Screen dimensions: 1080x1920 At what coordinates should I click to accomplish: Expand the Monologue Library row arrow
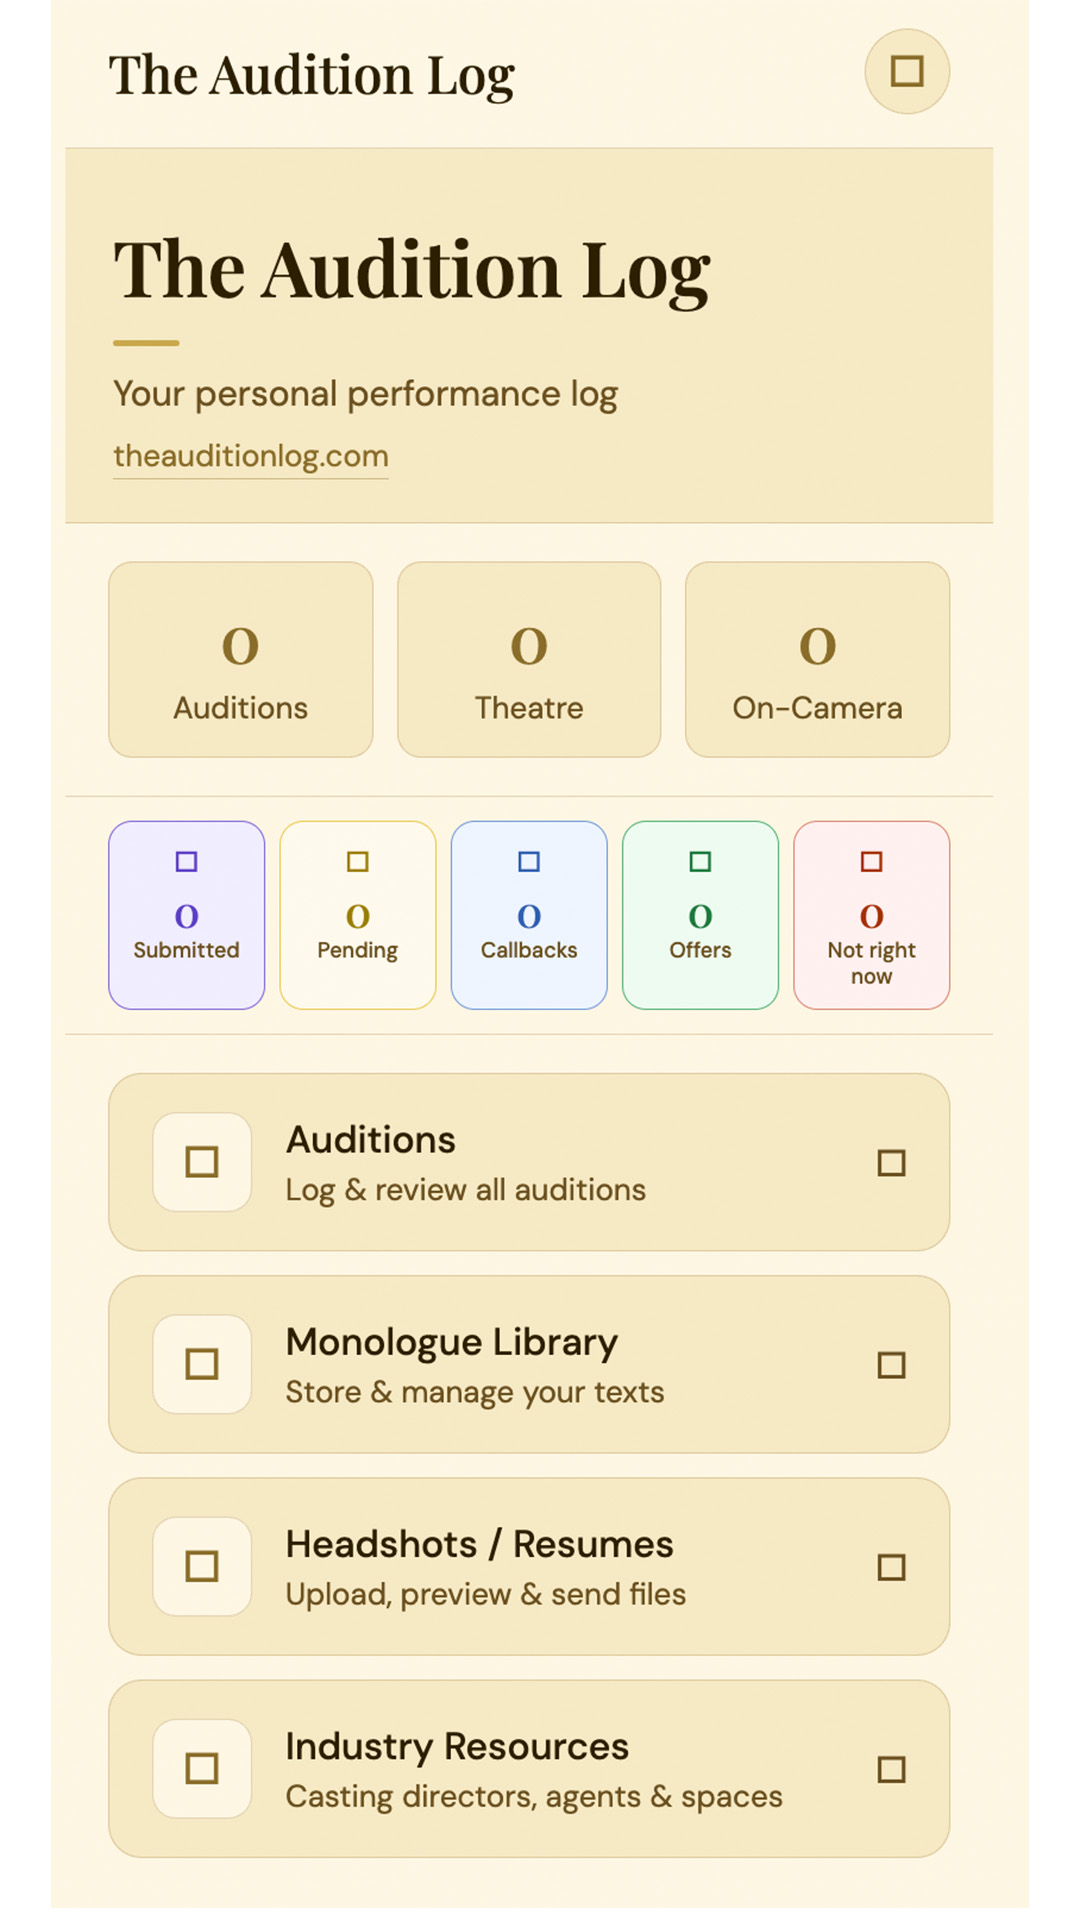891,1365
